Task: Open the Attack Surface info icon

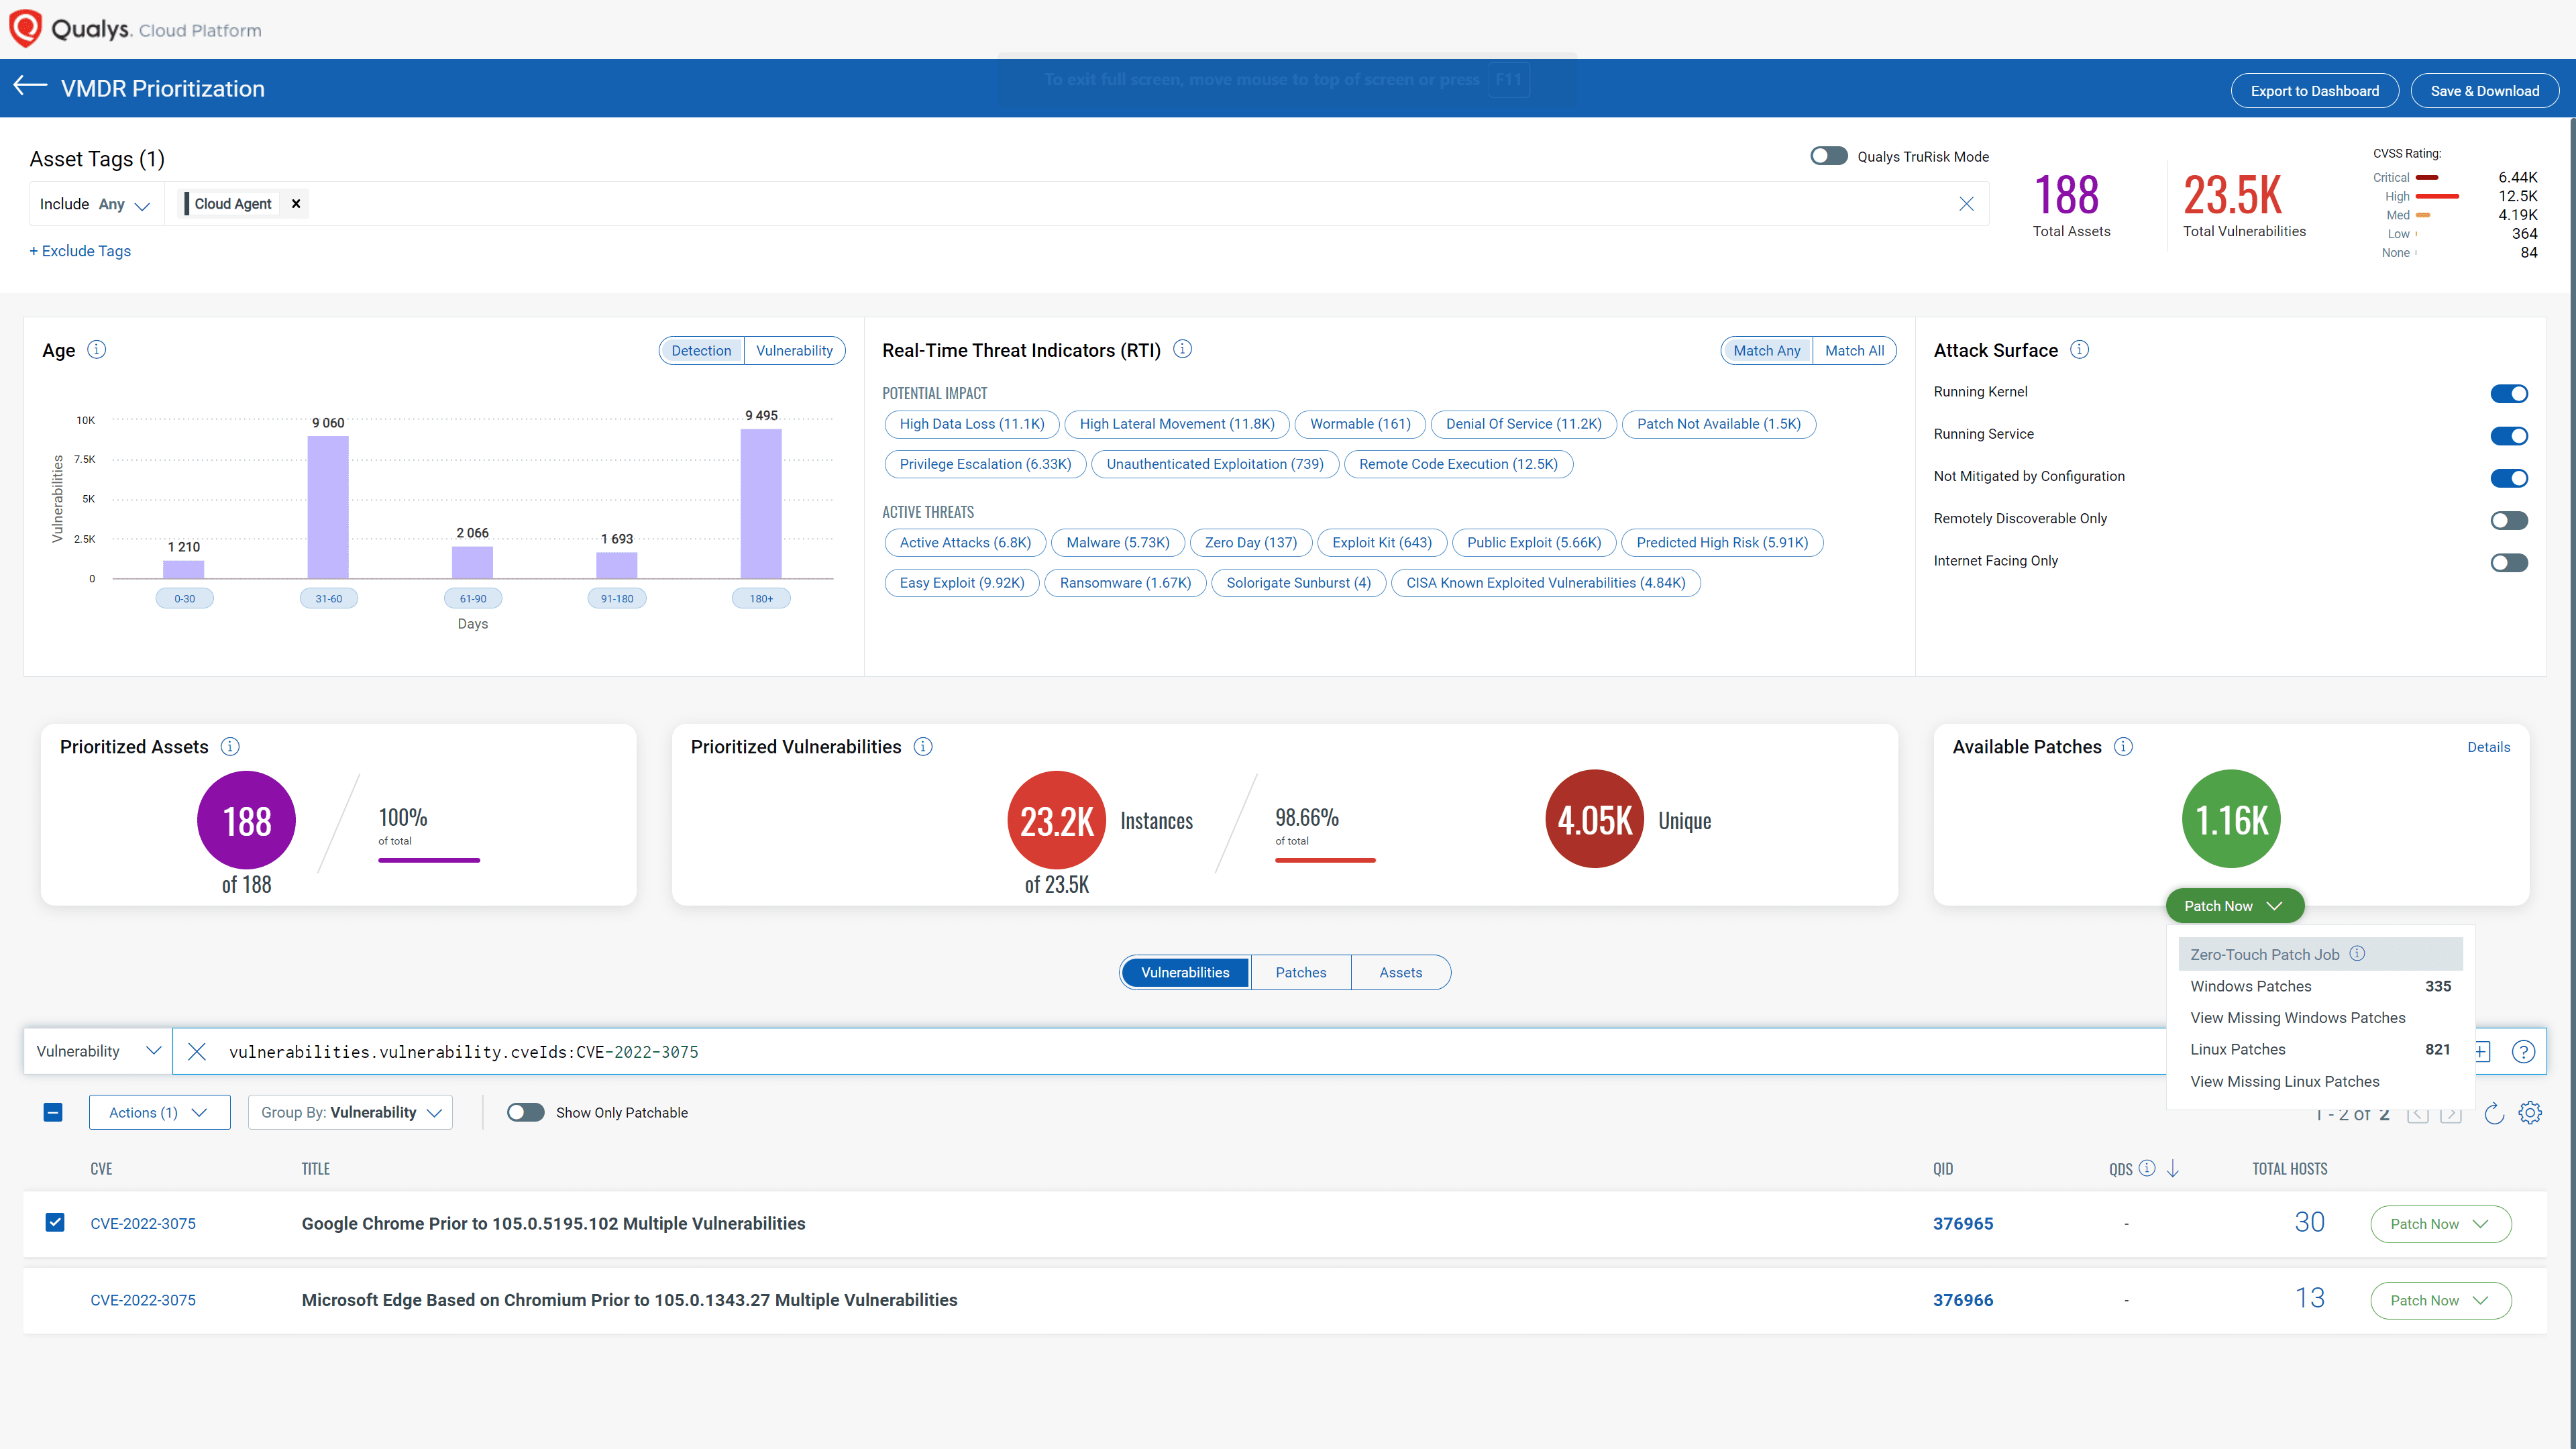Action: [x=2079, y=349]
